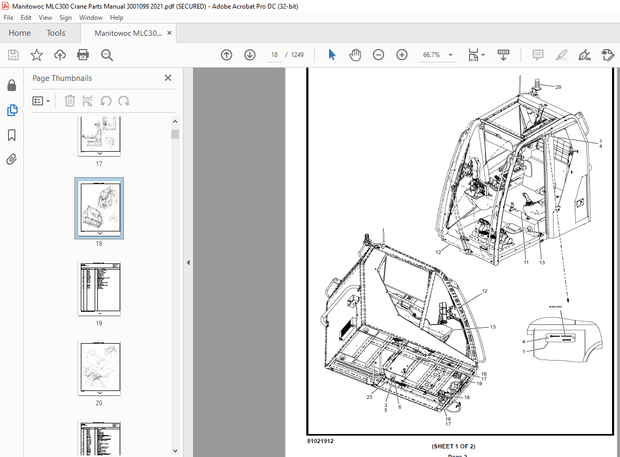Viewport: 620px width, 457px height.
Task: Select page 19 thumbnail
Action: click(x=99, y=289)
